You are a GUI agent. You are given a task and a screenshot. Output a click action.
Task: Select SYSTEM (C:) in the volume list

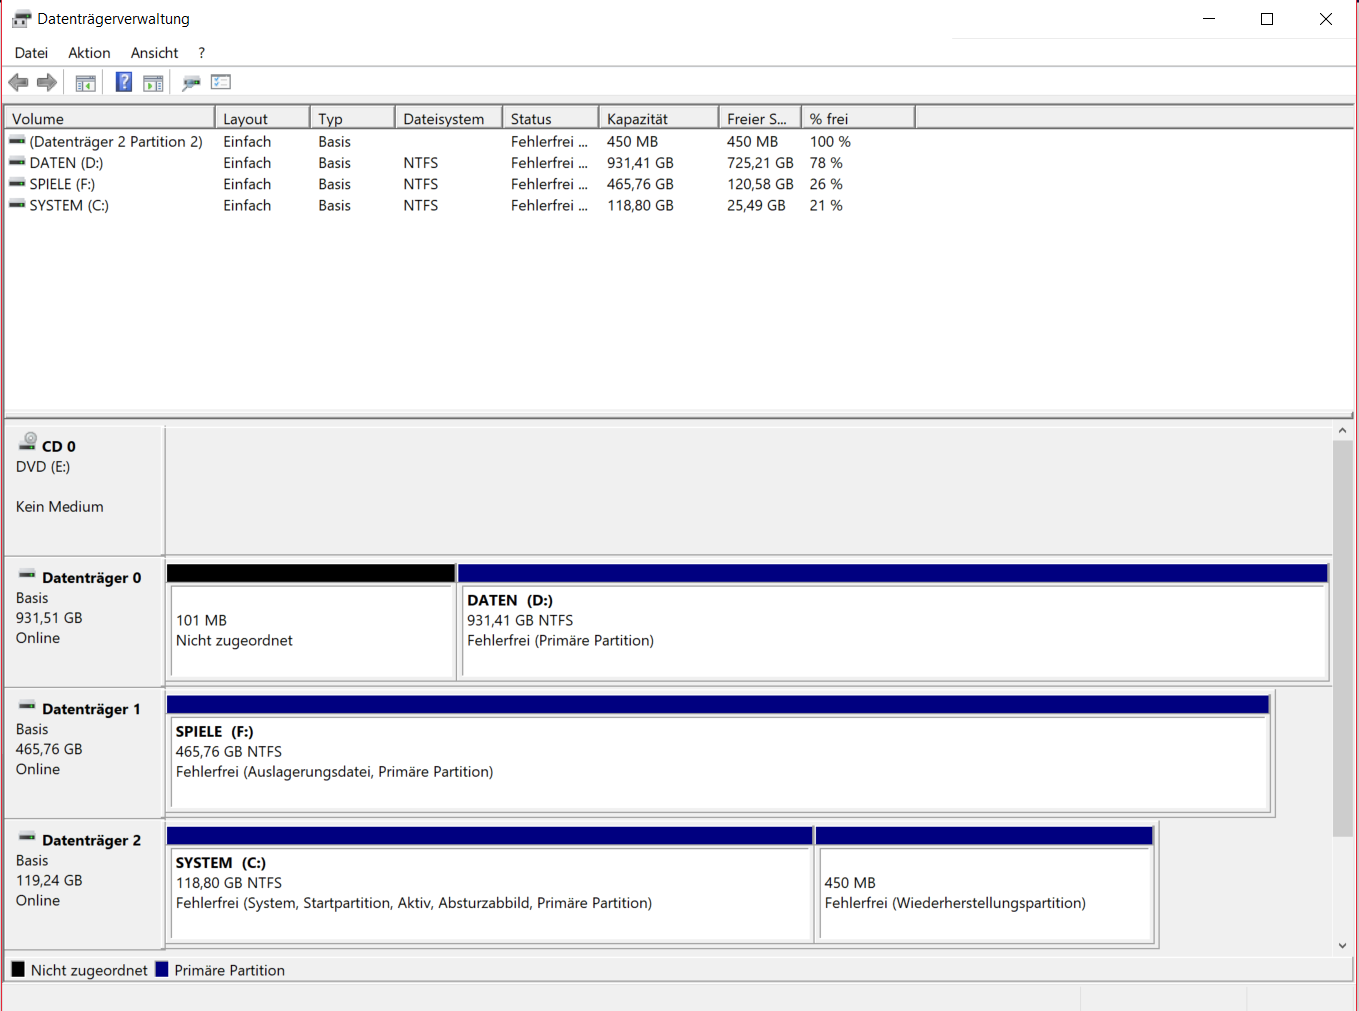[x=69, y=205]
